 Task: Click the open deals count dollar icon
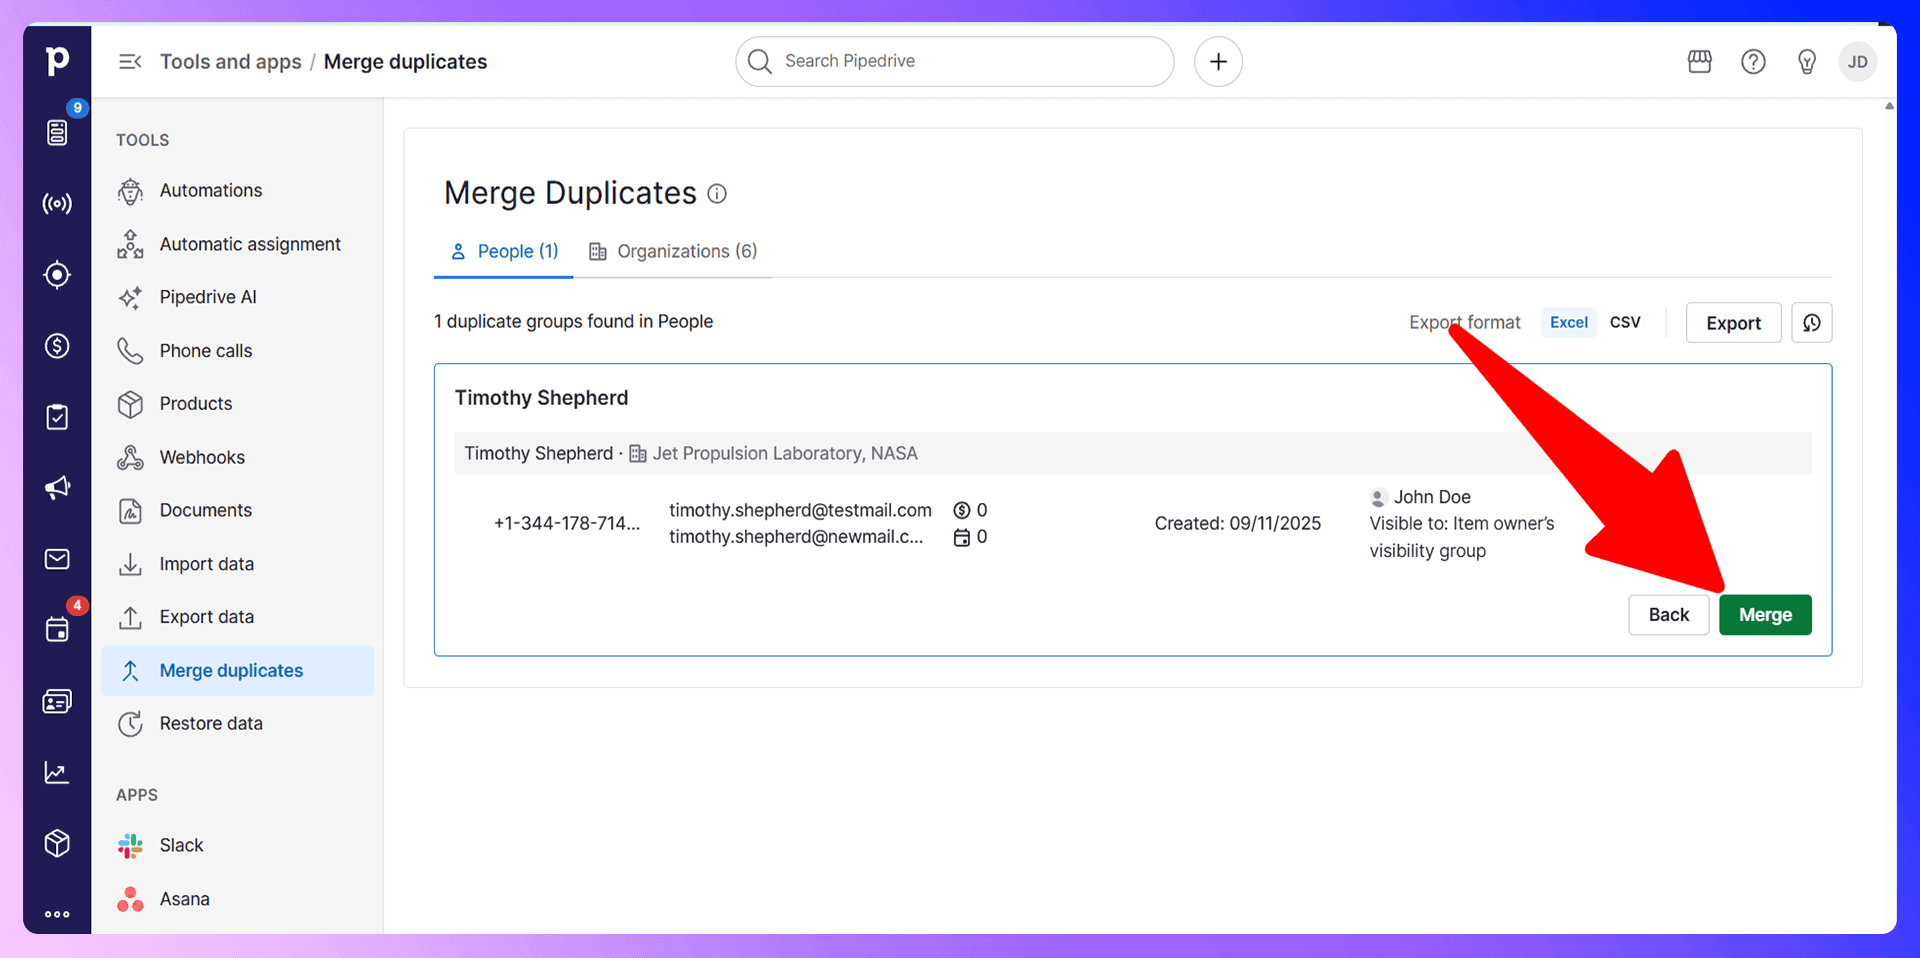pyautogui.click(x=962, y=510)
